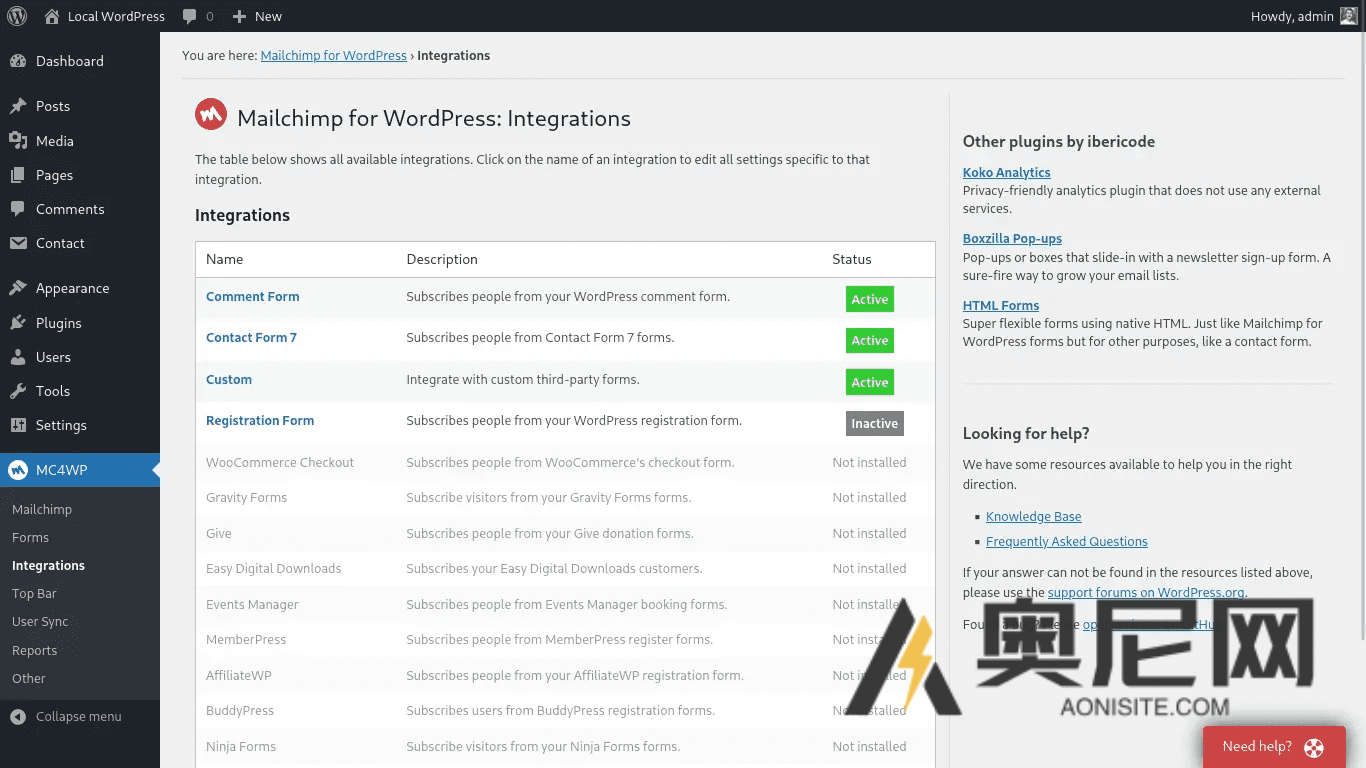Screen dimensions: 1366x768
Task: Click the Status column header
Action: click(x=851, y=260)
